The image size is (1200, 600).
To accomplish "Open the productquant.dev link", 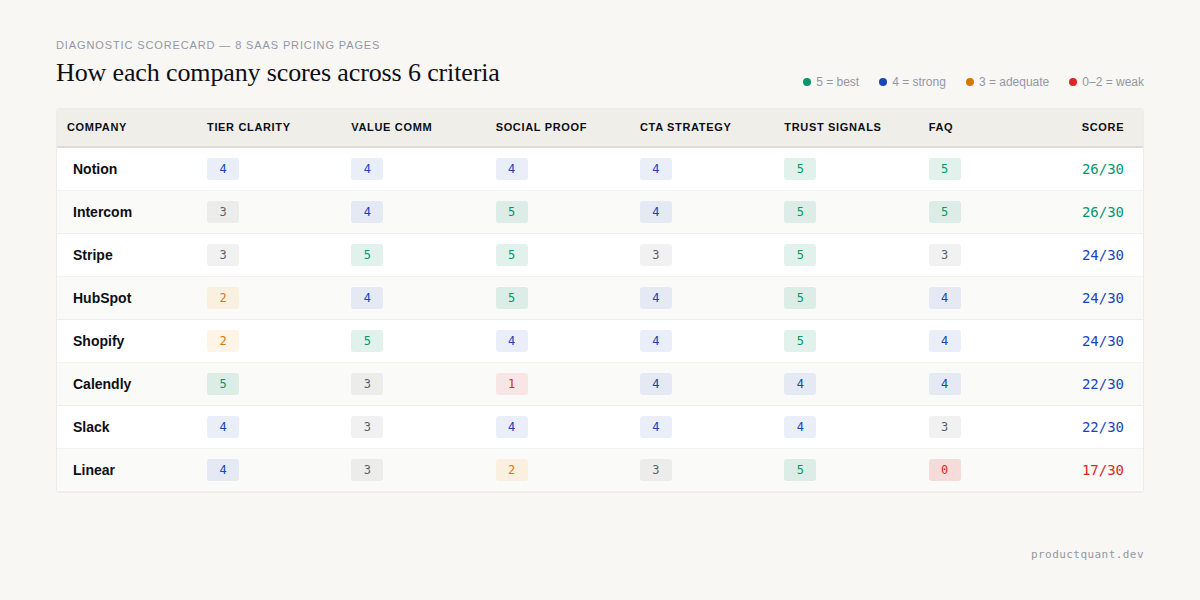I will (1088, 554).
